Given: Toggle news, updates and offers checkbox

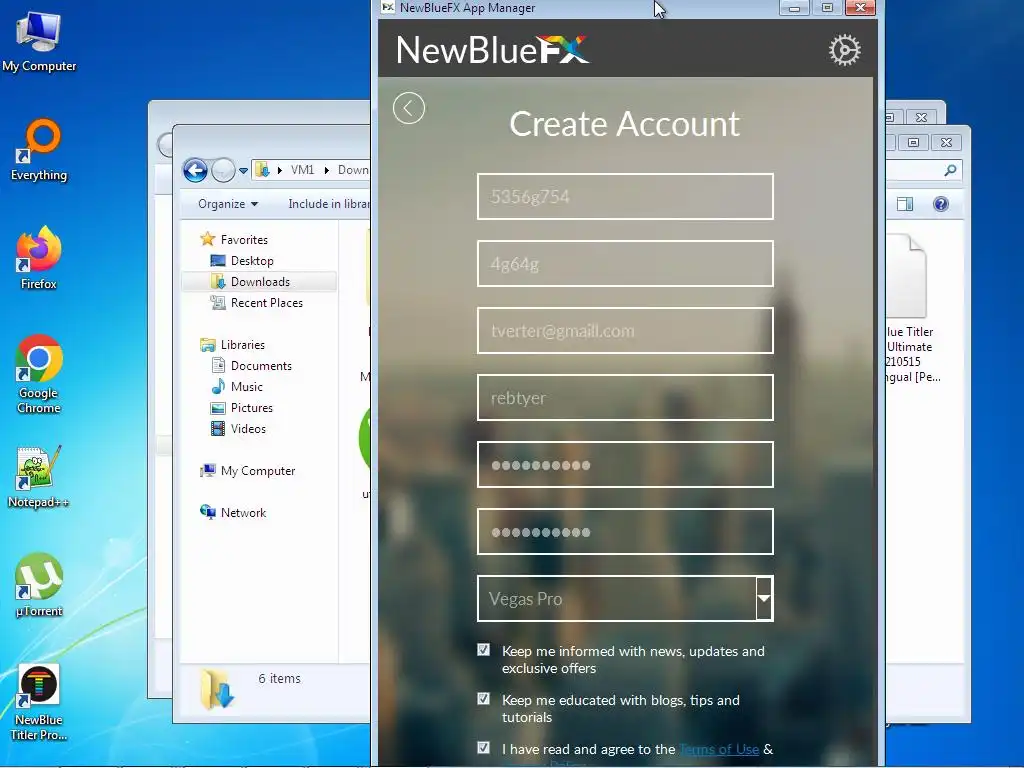Looking at the screenshot, I should [x=483, y=650].
